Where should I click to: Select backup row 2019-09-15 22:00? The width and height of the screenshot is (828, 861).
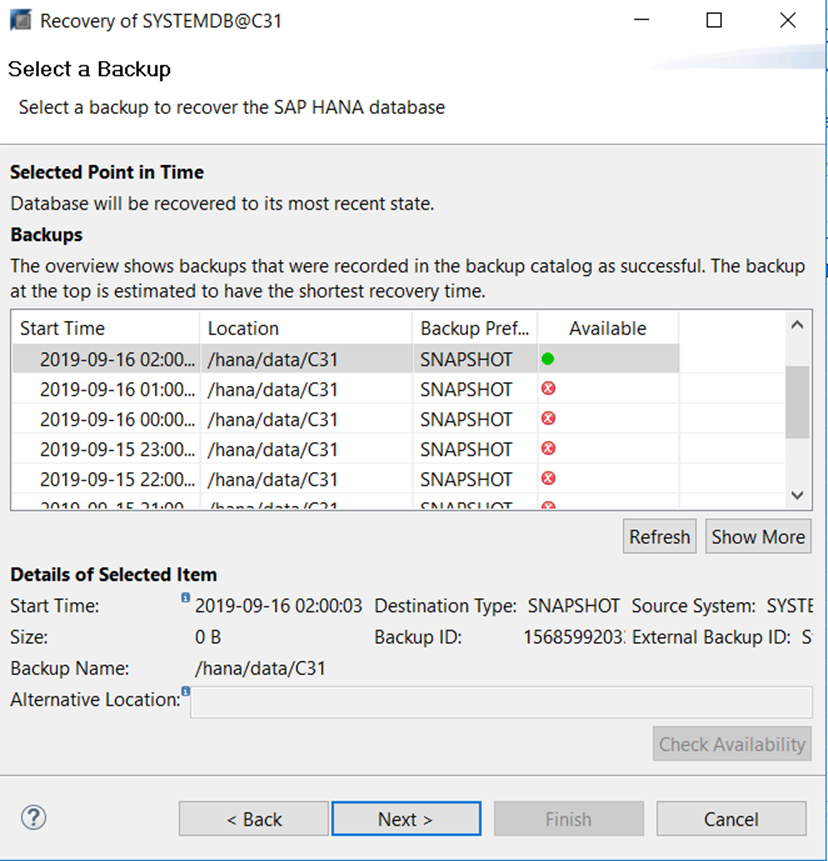click(x=345, y=479)
